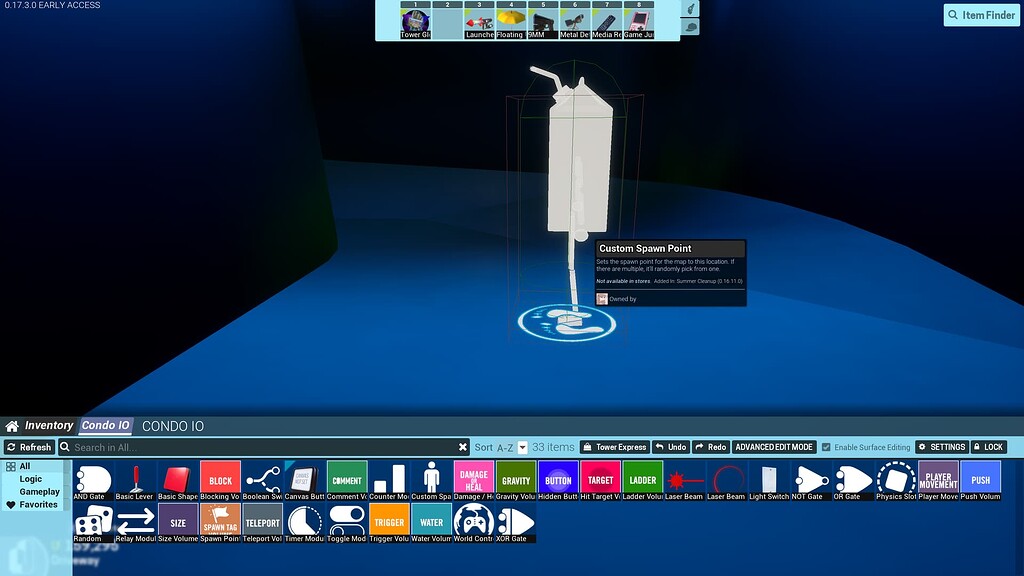Screen dimensions: 1024x576
Task: Pick the Basic Lever item
Action: pos(135,480)
